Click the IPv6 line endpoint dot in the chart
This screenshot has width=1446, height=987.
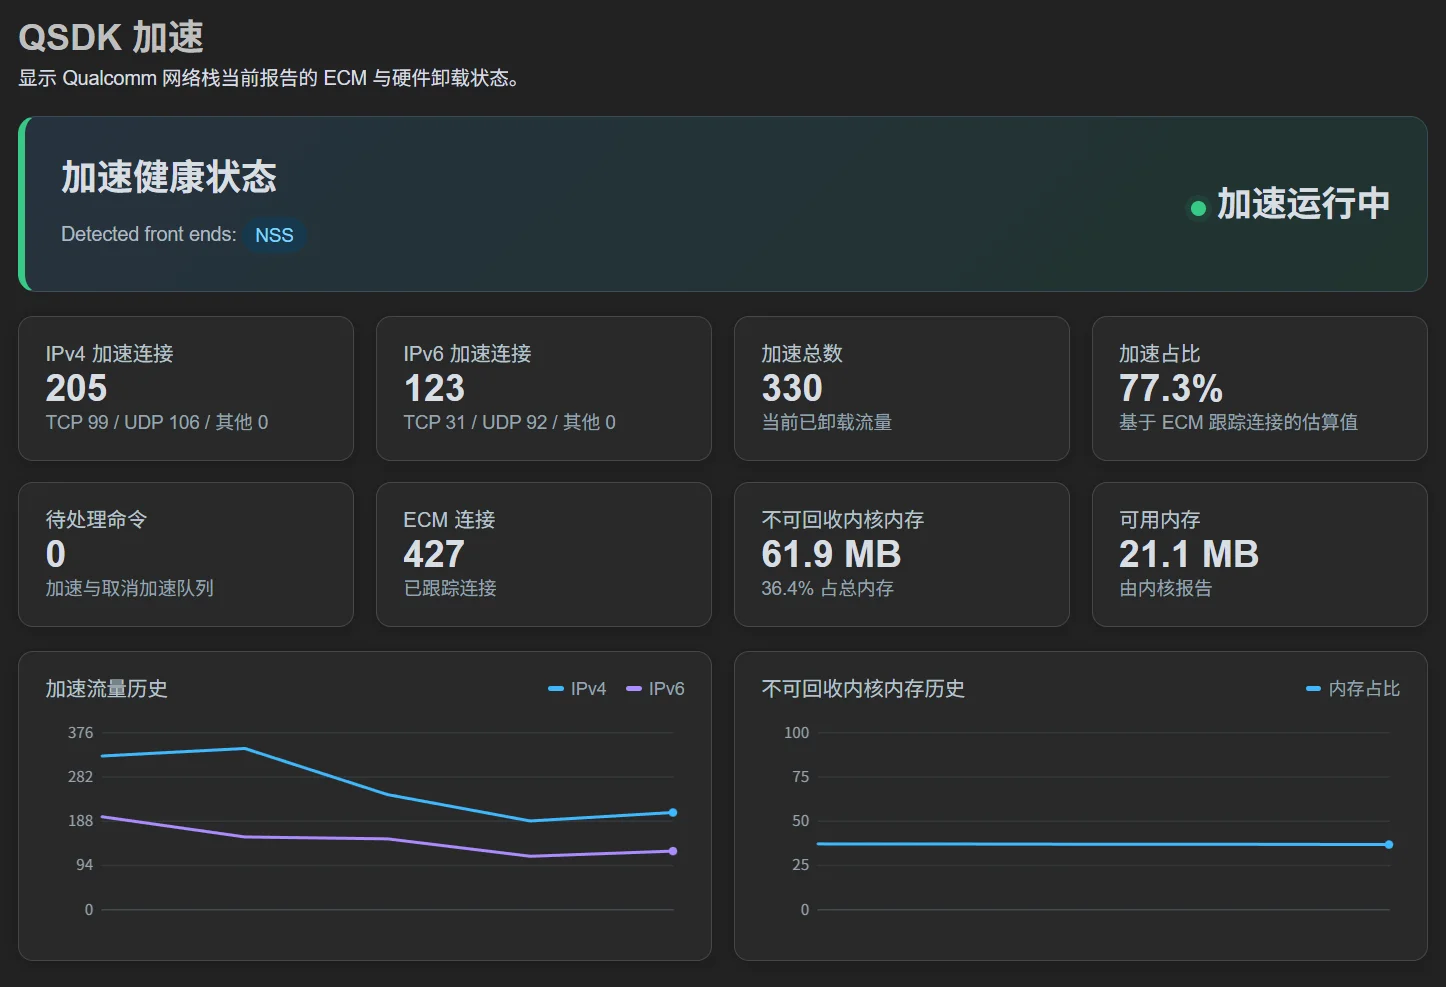pos(673,851)
